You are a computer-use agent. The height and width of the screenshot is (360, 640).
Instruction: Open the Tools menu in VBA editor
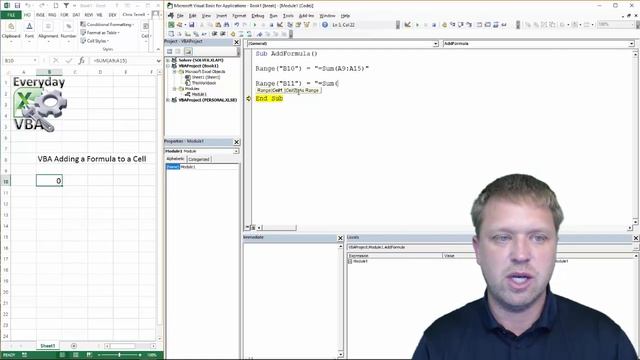(288, 16)
